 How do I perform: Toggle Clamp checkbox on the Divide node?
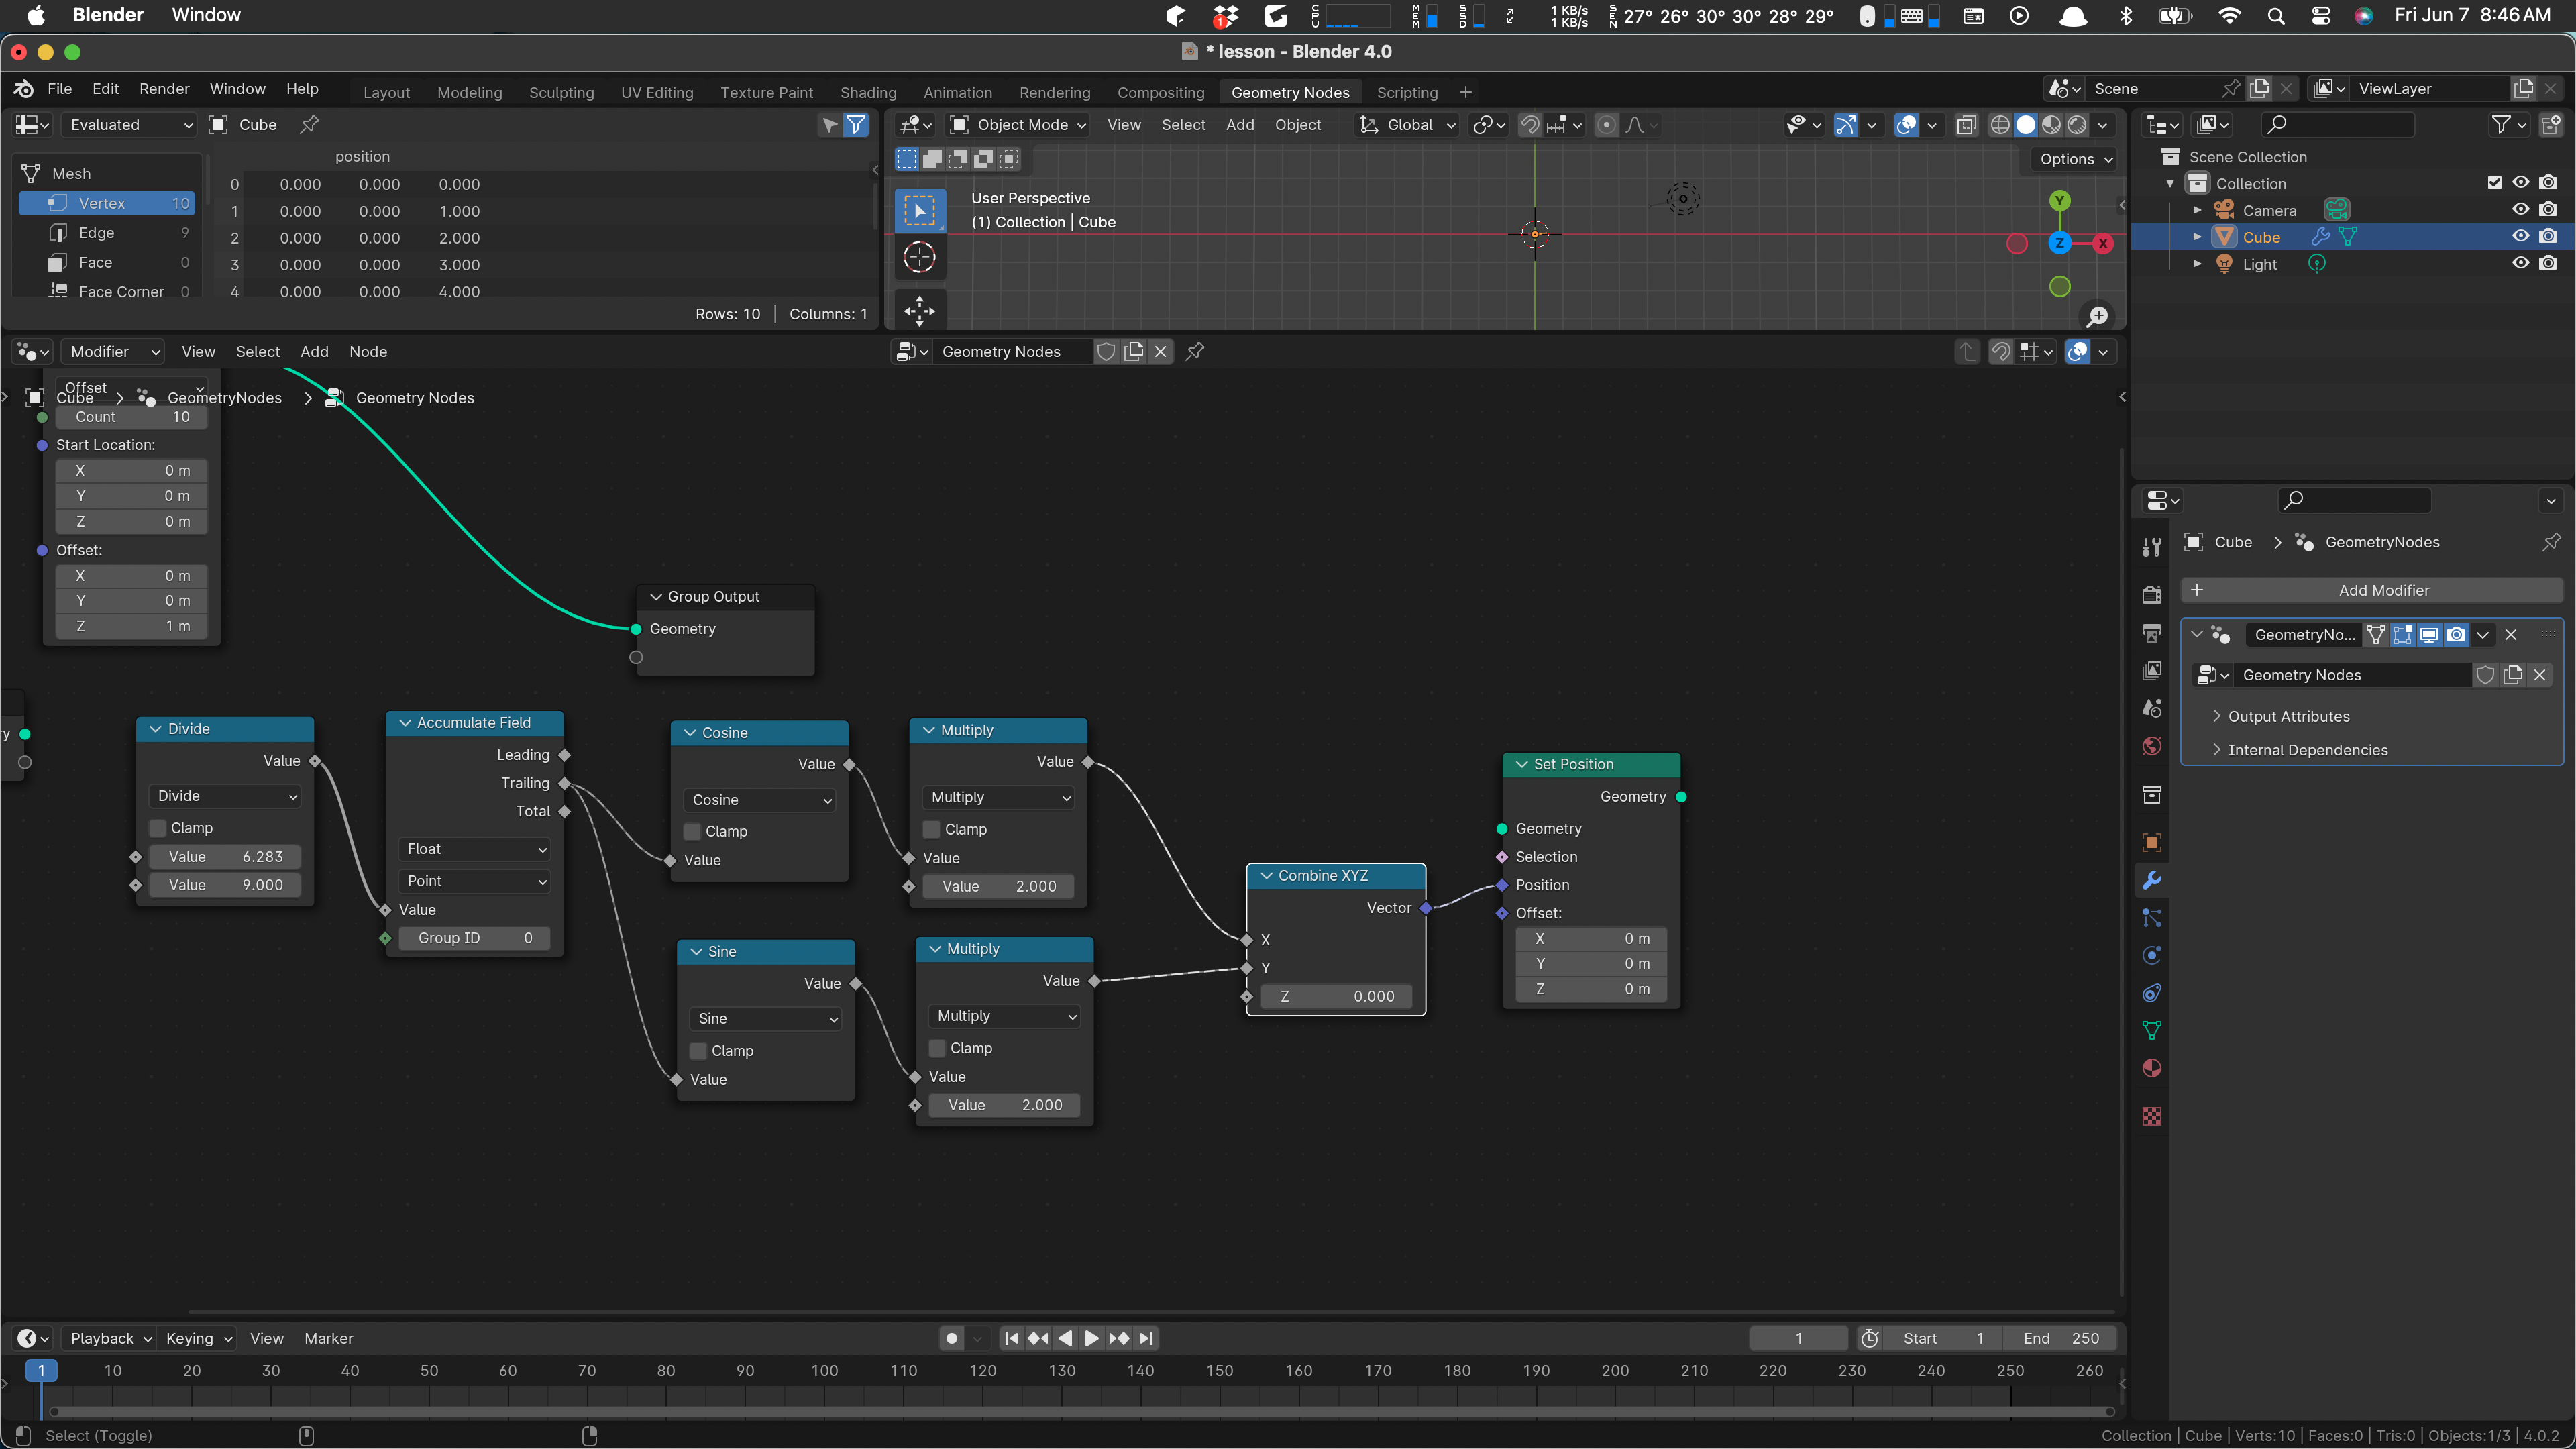pos(158,828)
